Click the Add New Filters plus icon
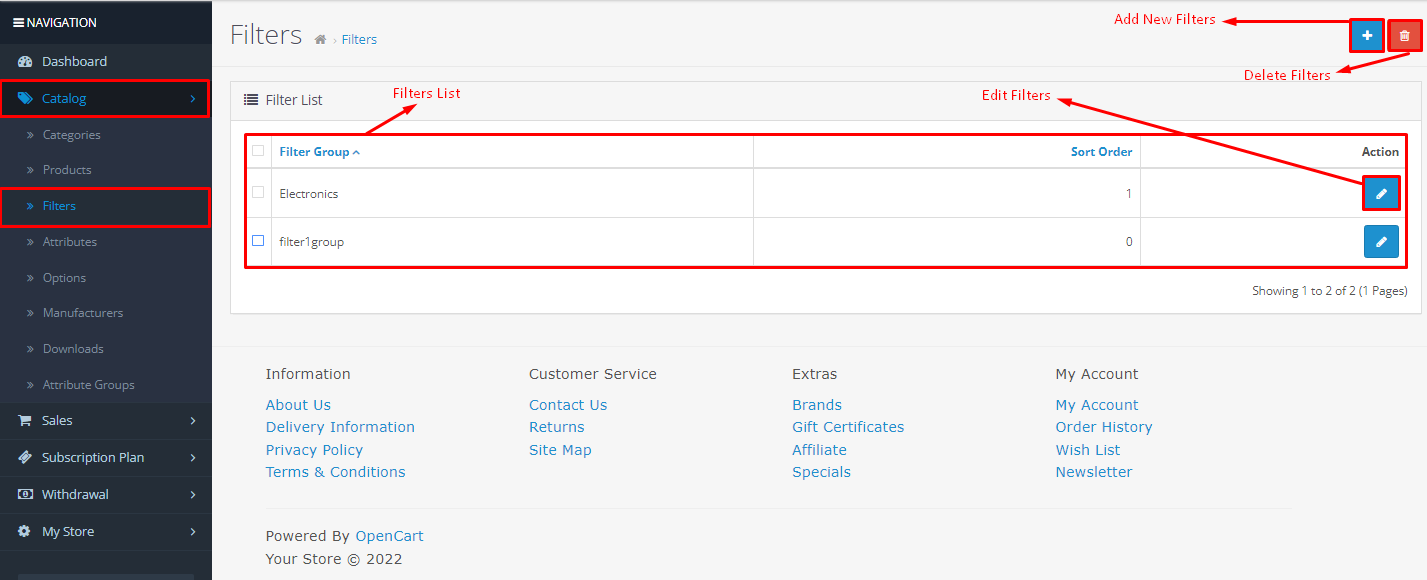The width and height of the screenshot is (1427, 580). coord(1366,35)
